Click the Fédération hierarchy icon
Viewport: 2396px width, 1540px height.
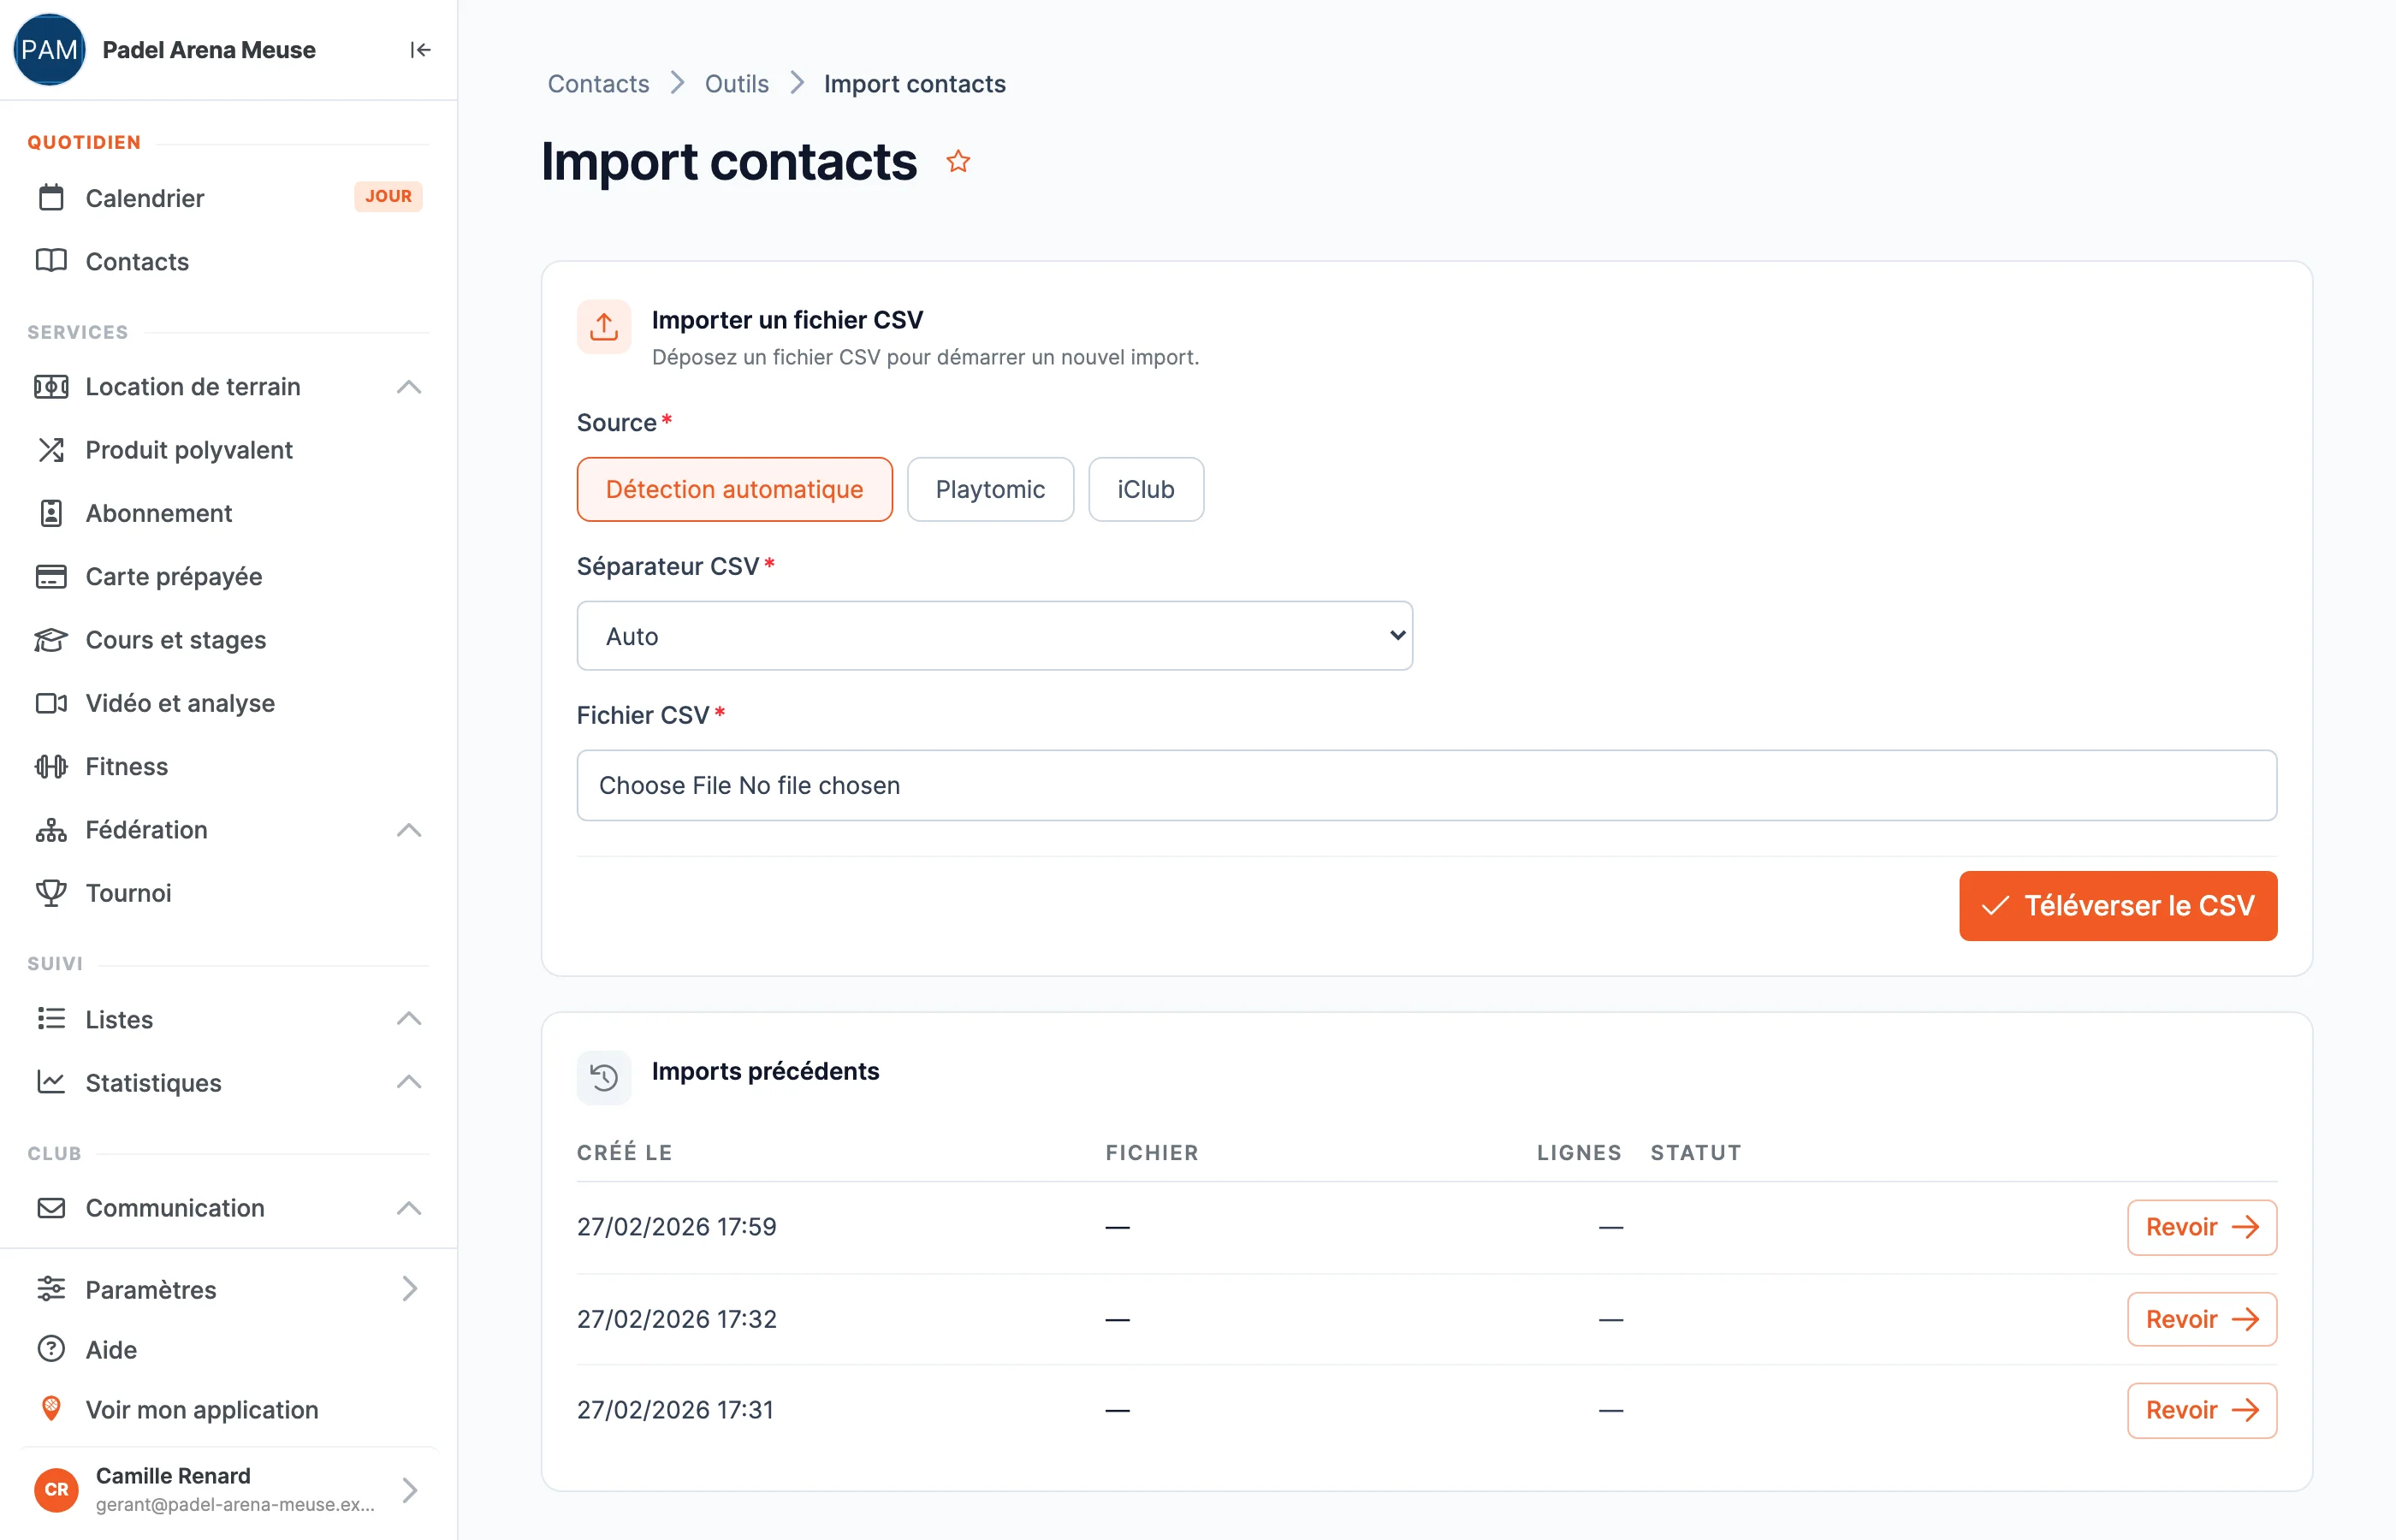point(51,829)
